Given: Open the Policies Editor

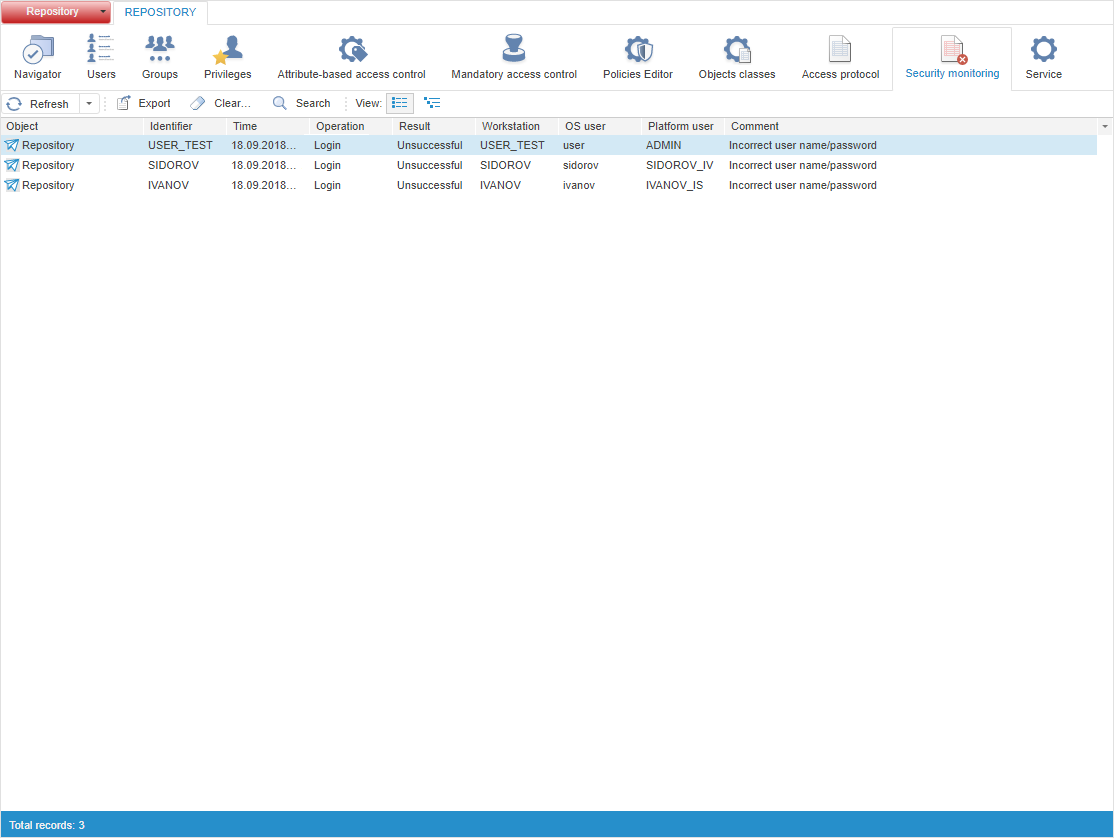Looking at the screenshot, I should pyautogui.click(x=638, y=58).
